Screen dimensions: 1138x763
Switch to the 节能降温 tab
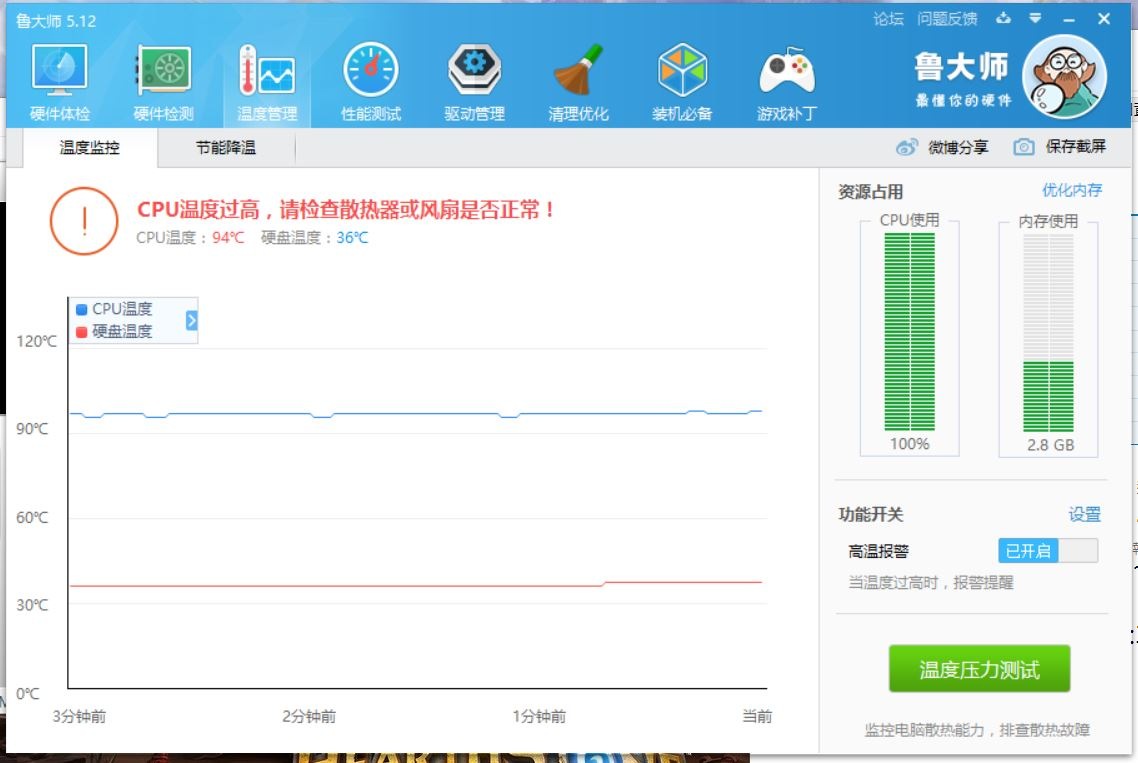coord(226,148)
